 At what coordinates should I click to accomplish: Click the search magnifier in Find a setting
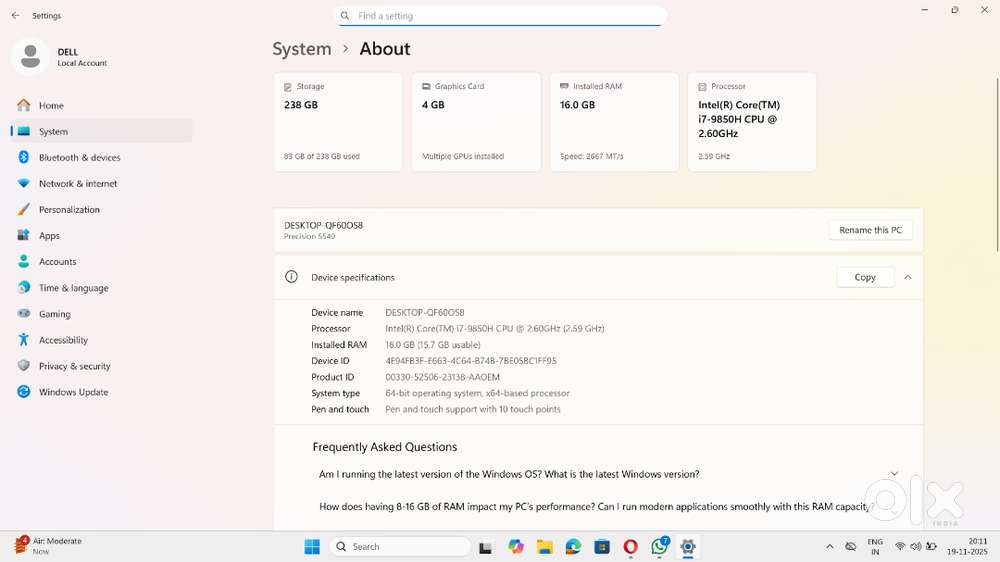click(344, 15)
